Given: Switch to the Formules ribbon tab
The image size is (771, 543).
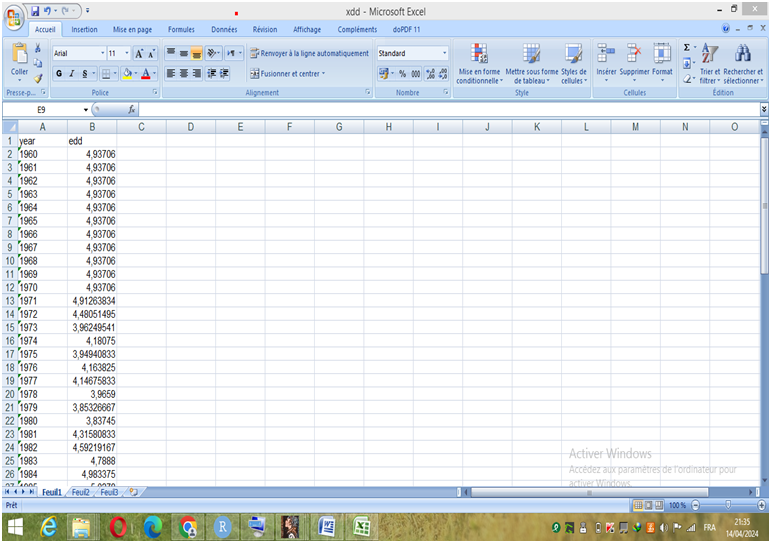Looking at the screenshot, I should click(x=181, y=30).
